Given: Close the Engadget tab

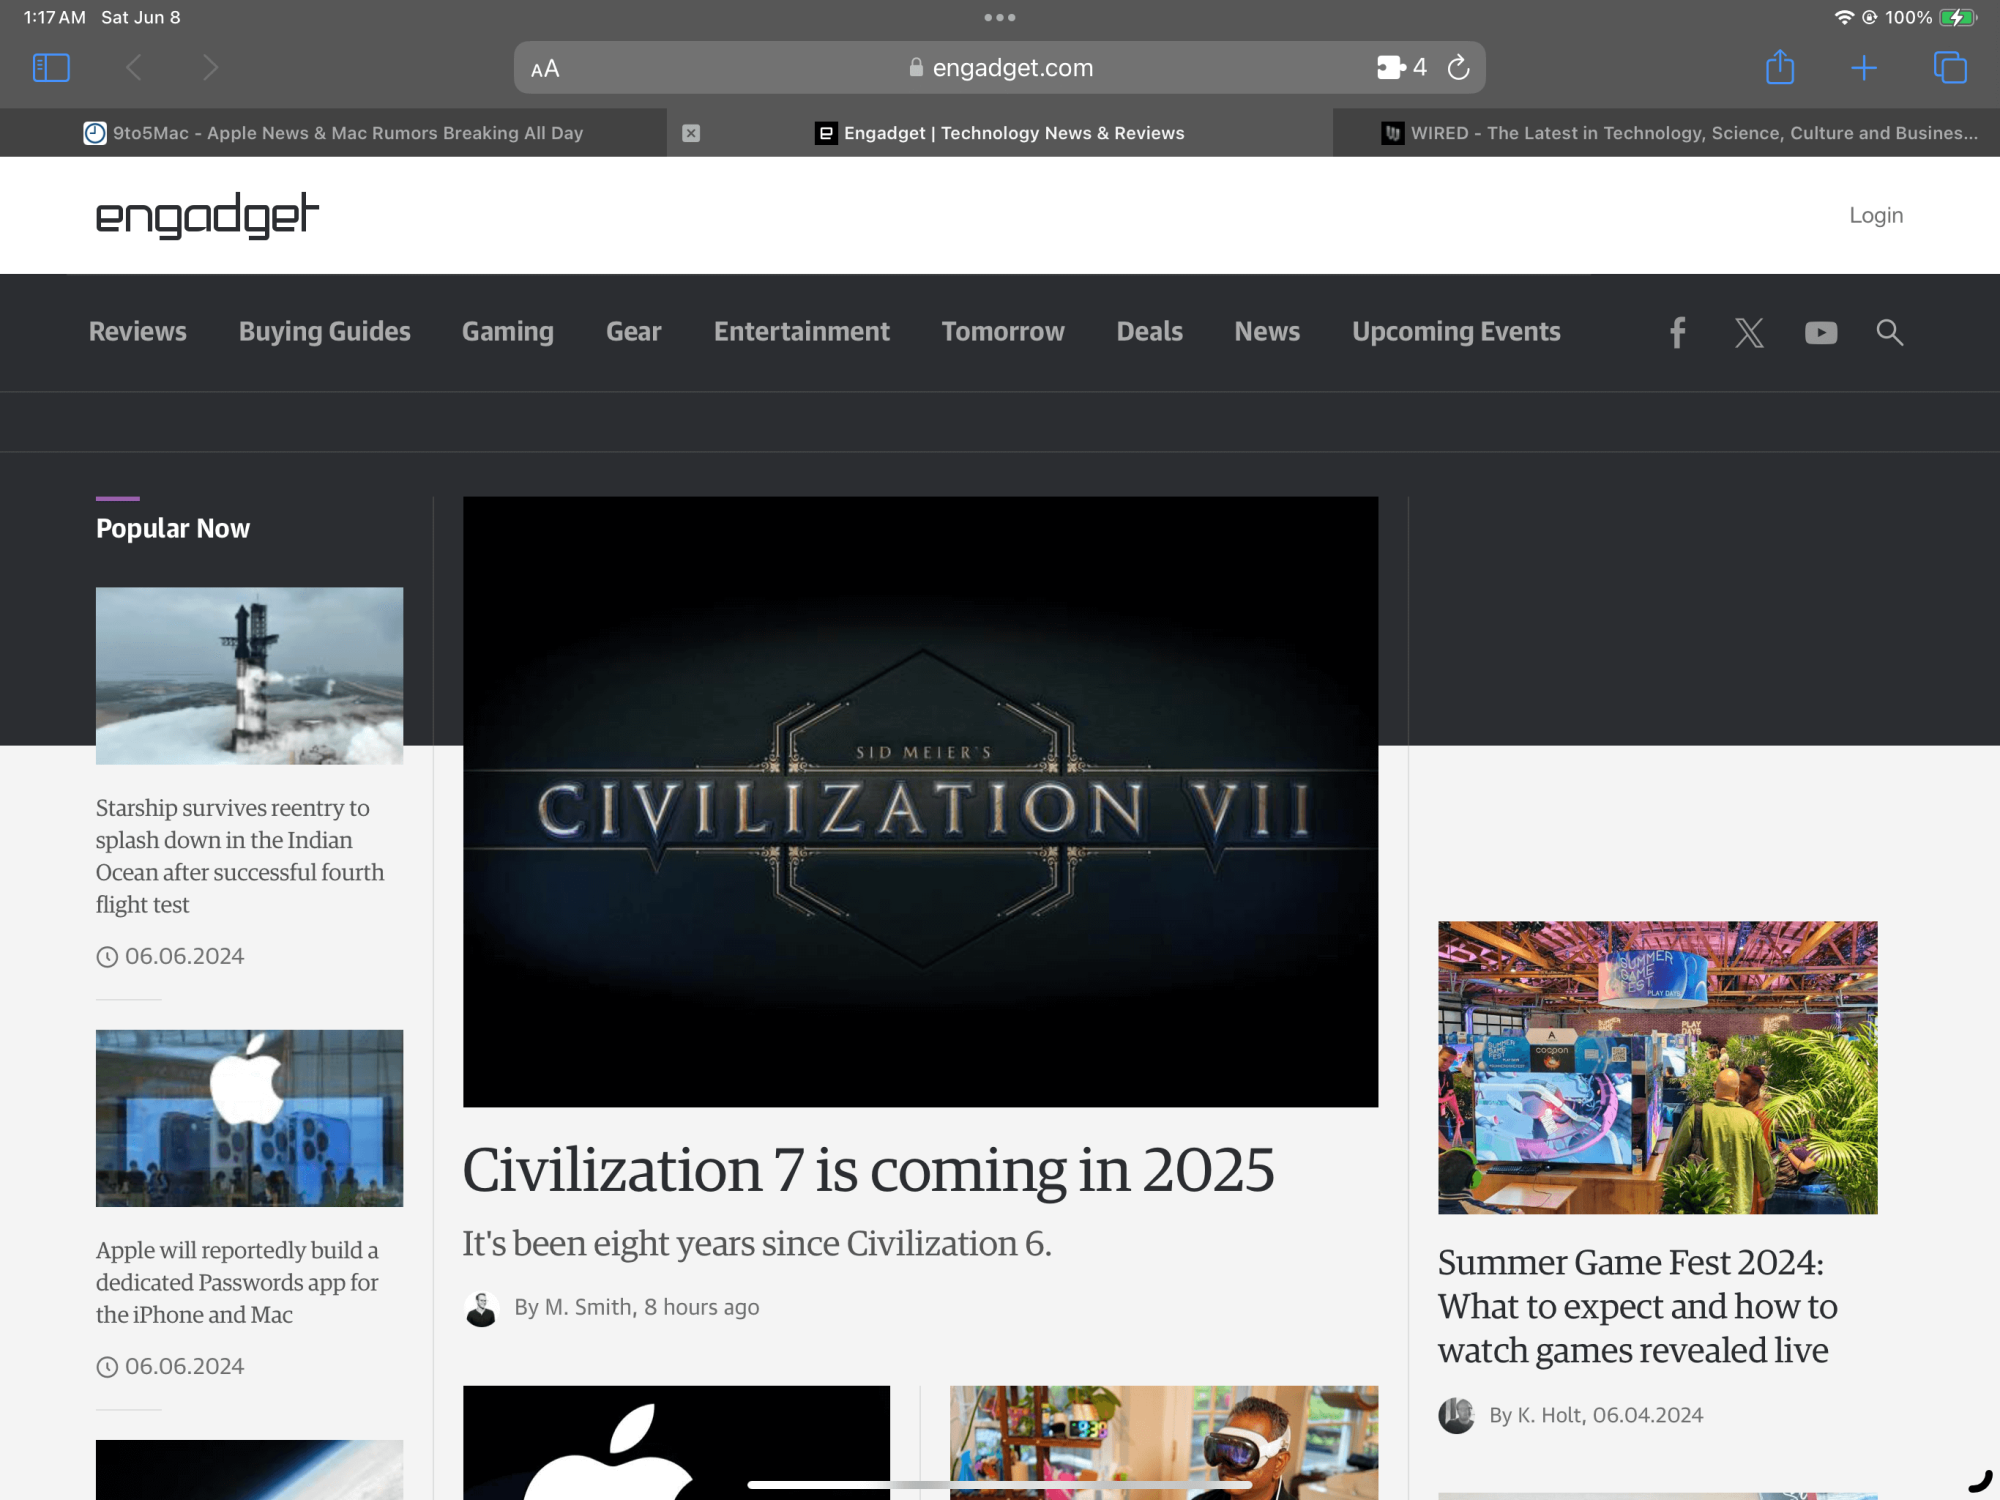Looking at the screenshot, I should [x=691, y=133].
